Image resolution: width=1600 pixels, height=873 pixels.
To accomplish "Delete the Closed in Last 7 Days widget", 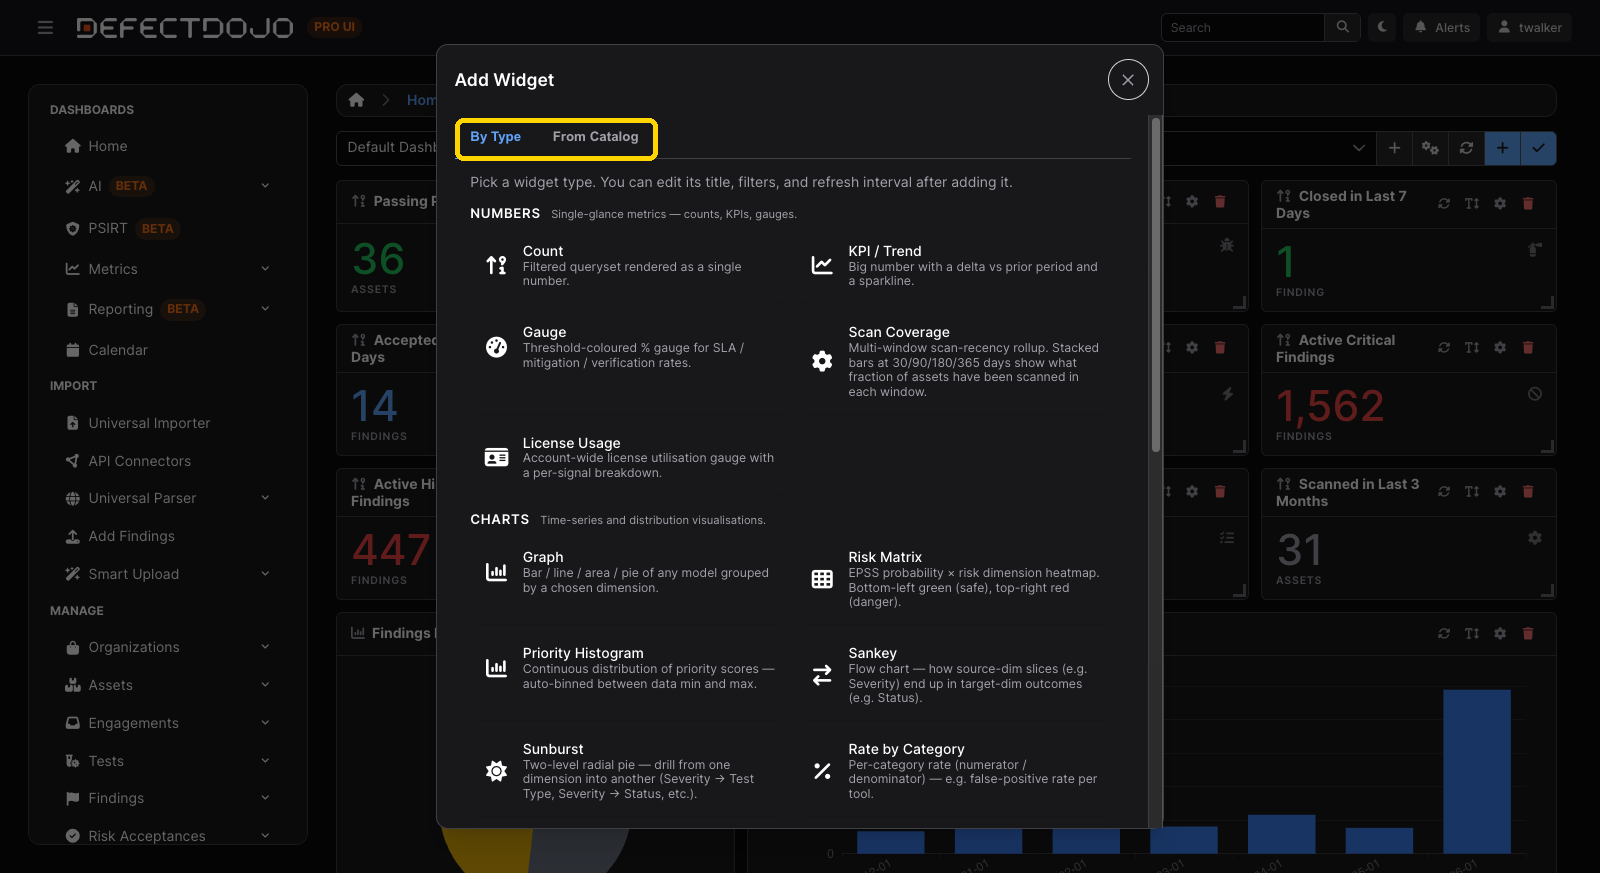I will (x=1528, y=204).
